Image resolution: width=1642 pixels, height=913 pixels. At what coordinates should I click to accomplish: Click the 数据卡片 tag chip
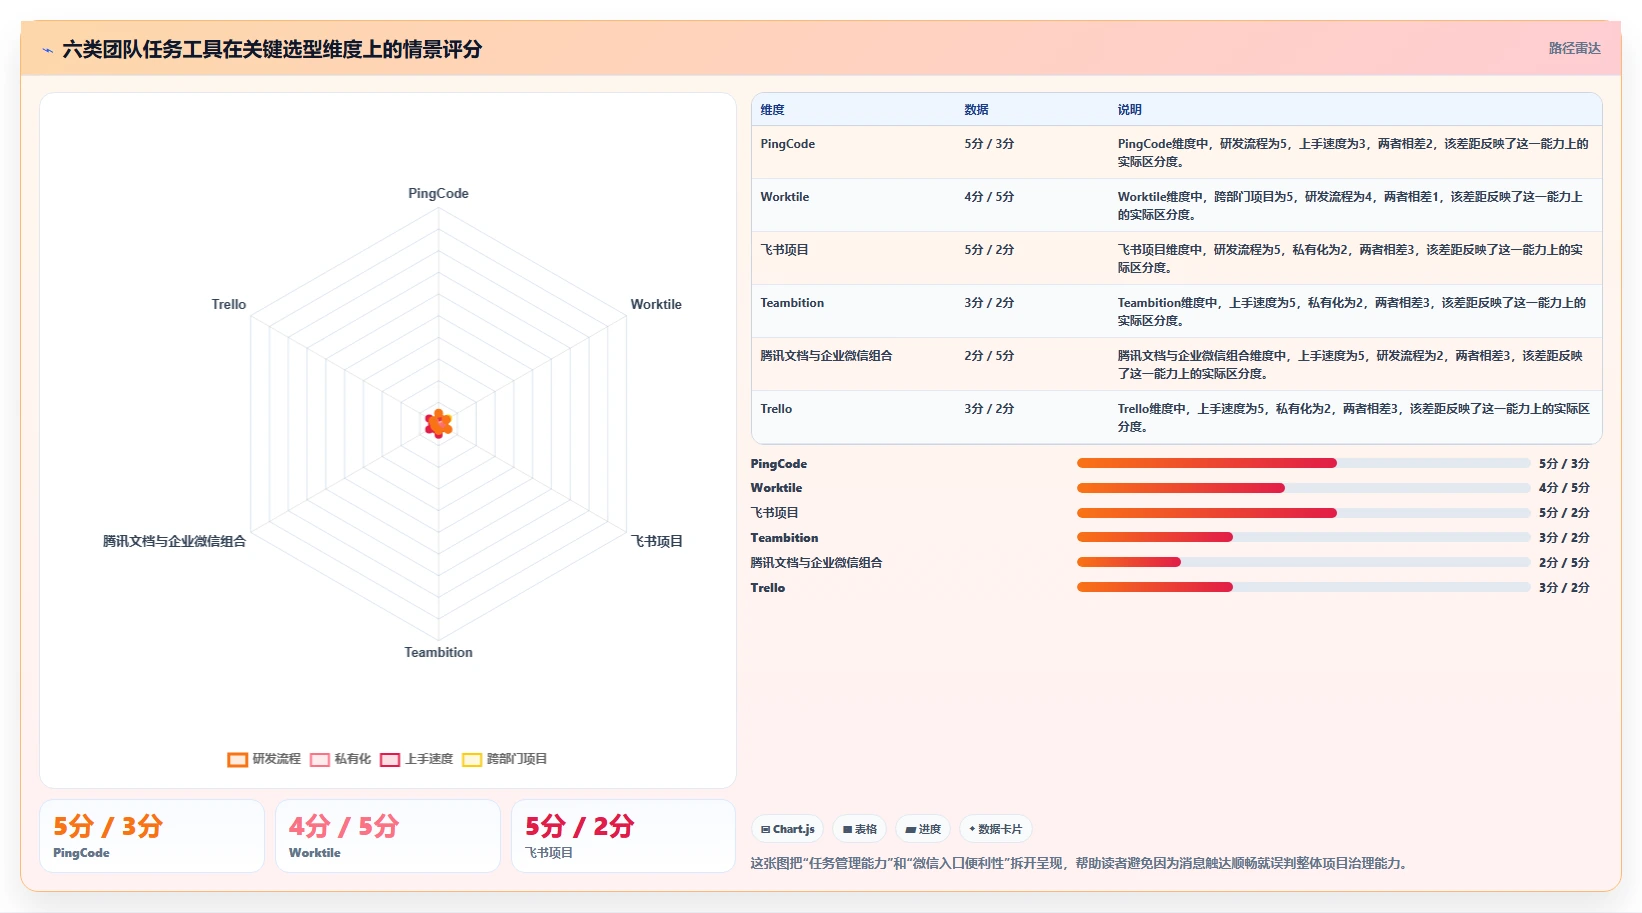[996, 829]
